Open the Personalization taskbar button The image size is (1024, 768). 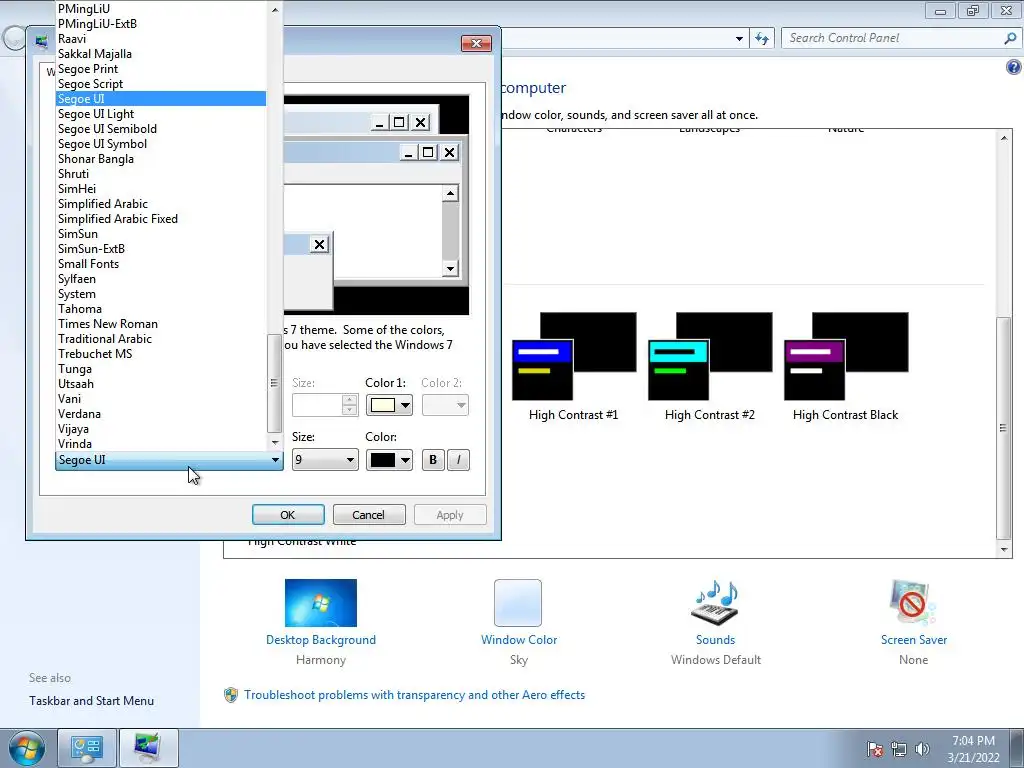[148, 748]
